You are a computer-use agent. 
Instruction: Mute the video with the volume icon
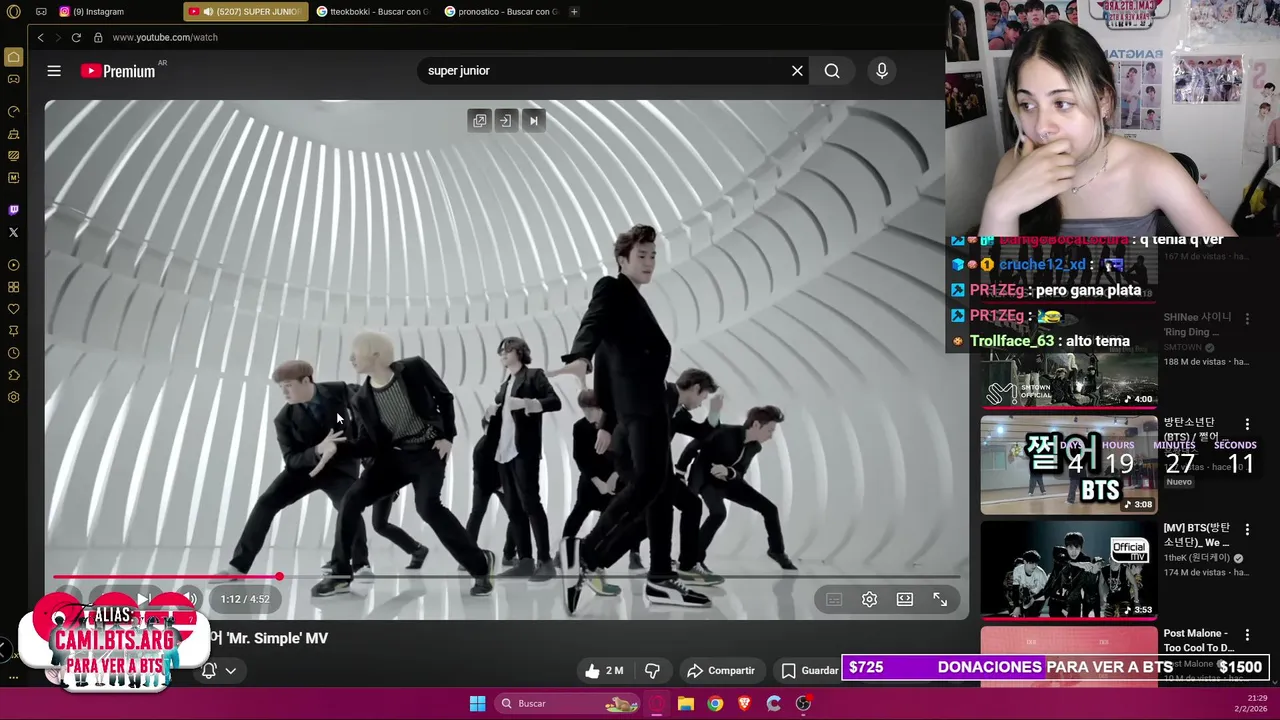(189, 599)
